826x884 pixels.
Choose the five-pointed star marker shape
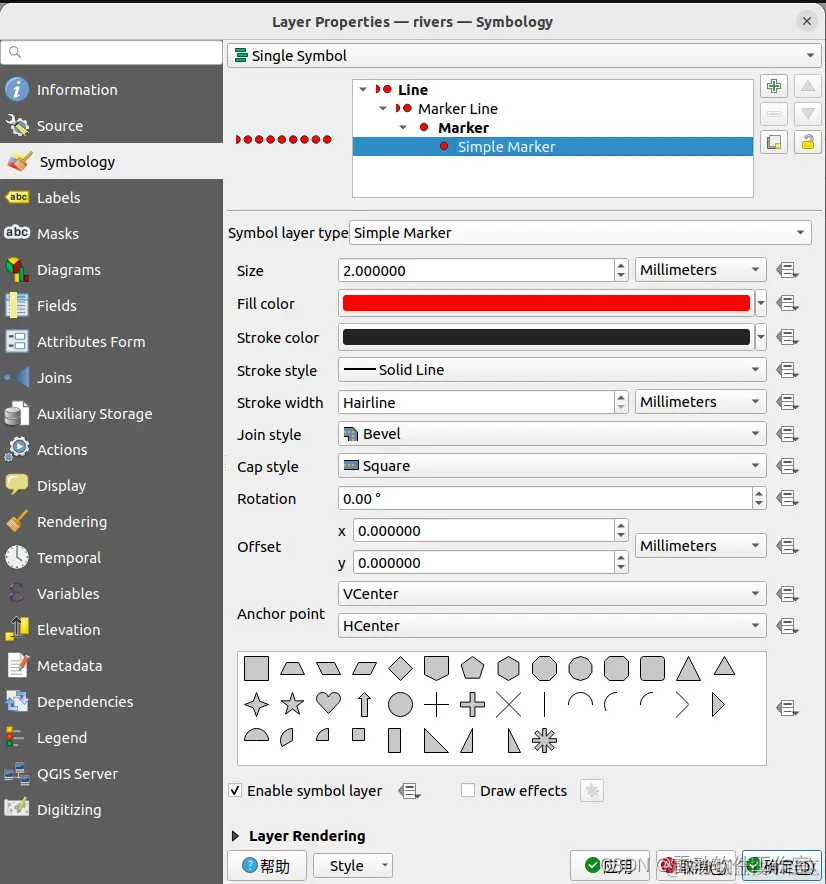[x=292, y=704]
